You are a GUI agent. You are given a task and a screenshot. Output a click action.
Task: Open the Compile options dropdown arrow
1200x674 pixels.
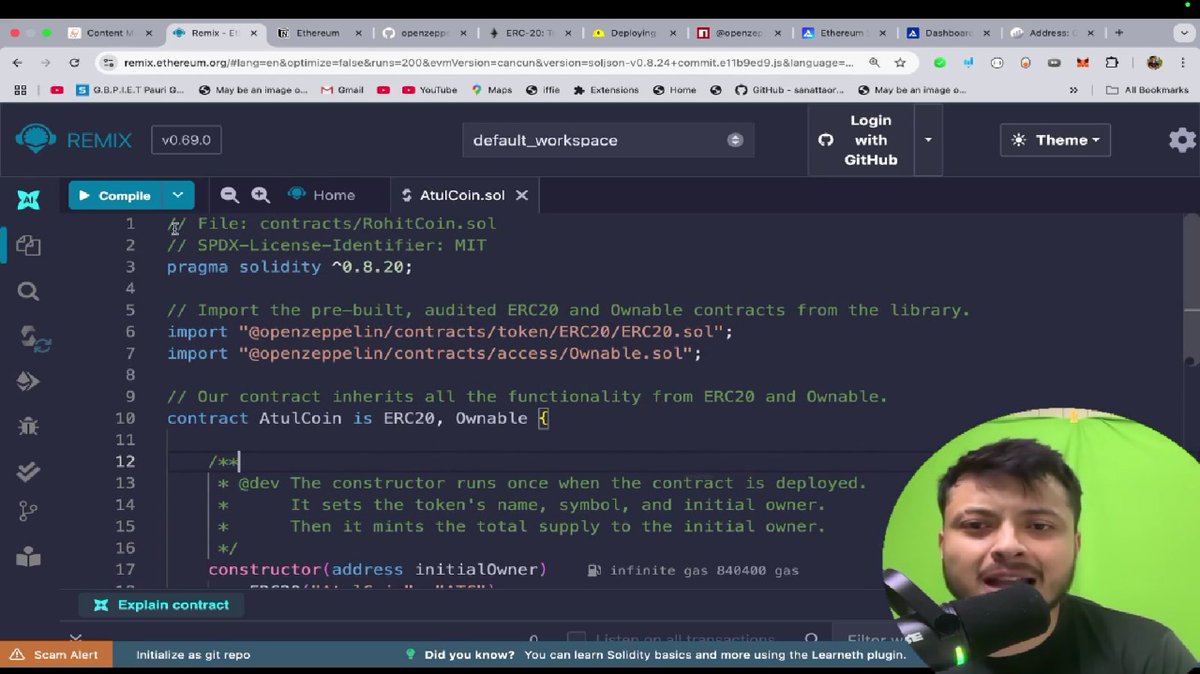pos(177,195)
